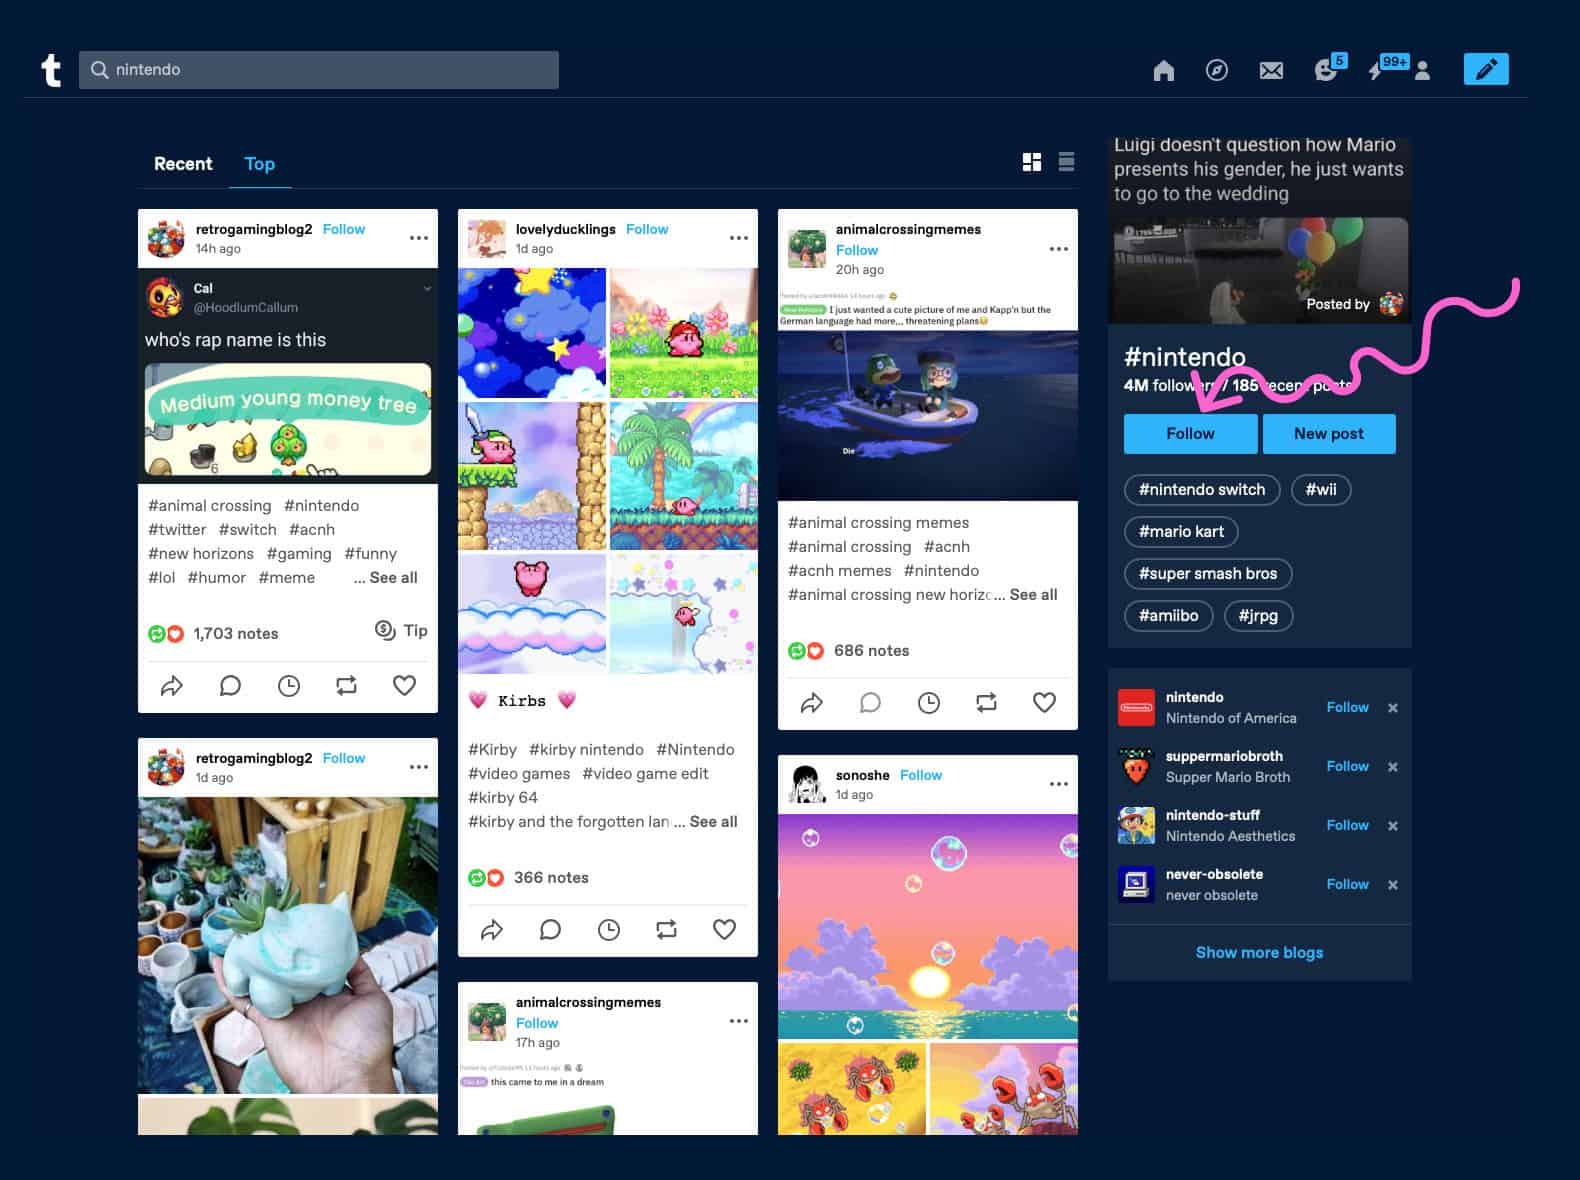Image resolution: width=1580 pixels, height=1180 pixels.
Task: Reblog the Kirbs post
Action: (666, 931)
